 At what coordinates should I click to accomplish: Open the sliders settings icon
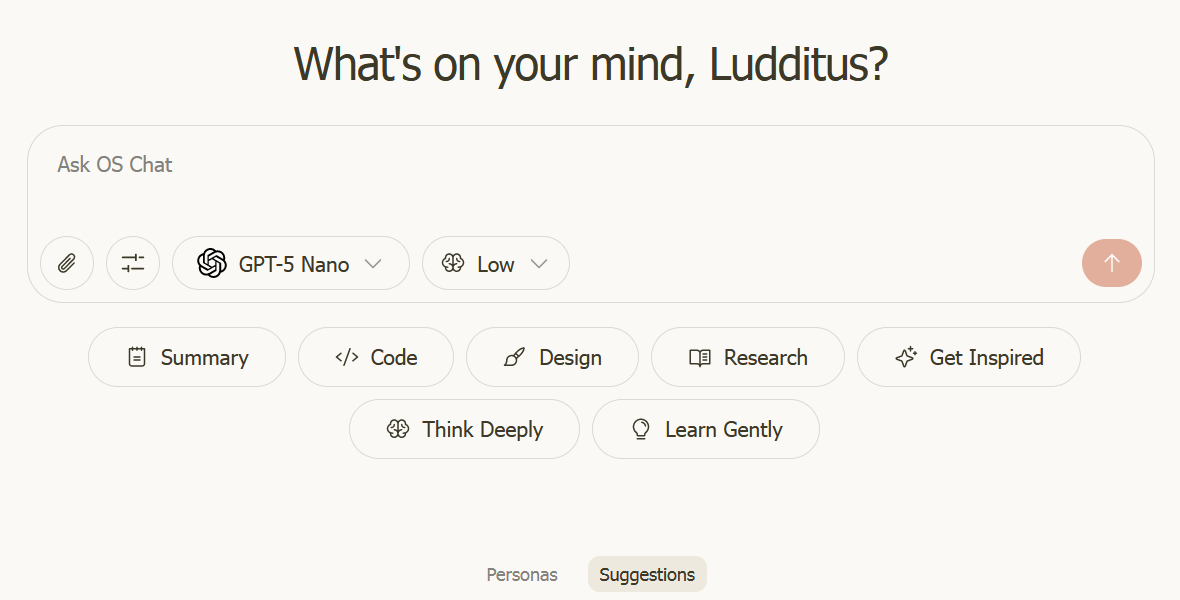click(133, 263)
